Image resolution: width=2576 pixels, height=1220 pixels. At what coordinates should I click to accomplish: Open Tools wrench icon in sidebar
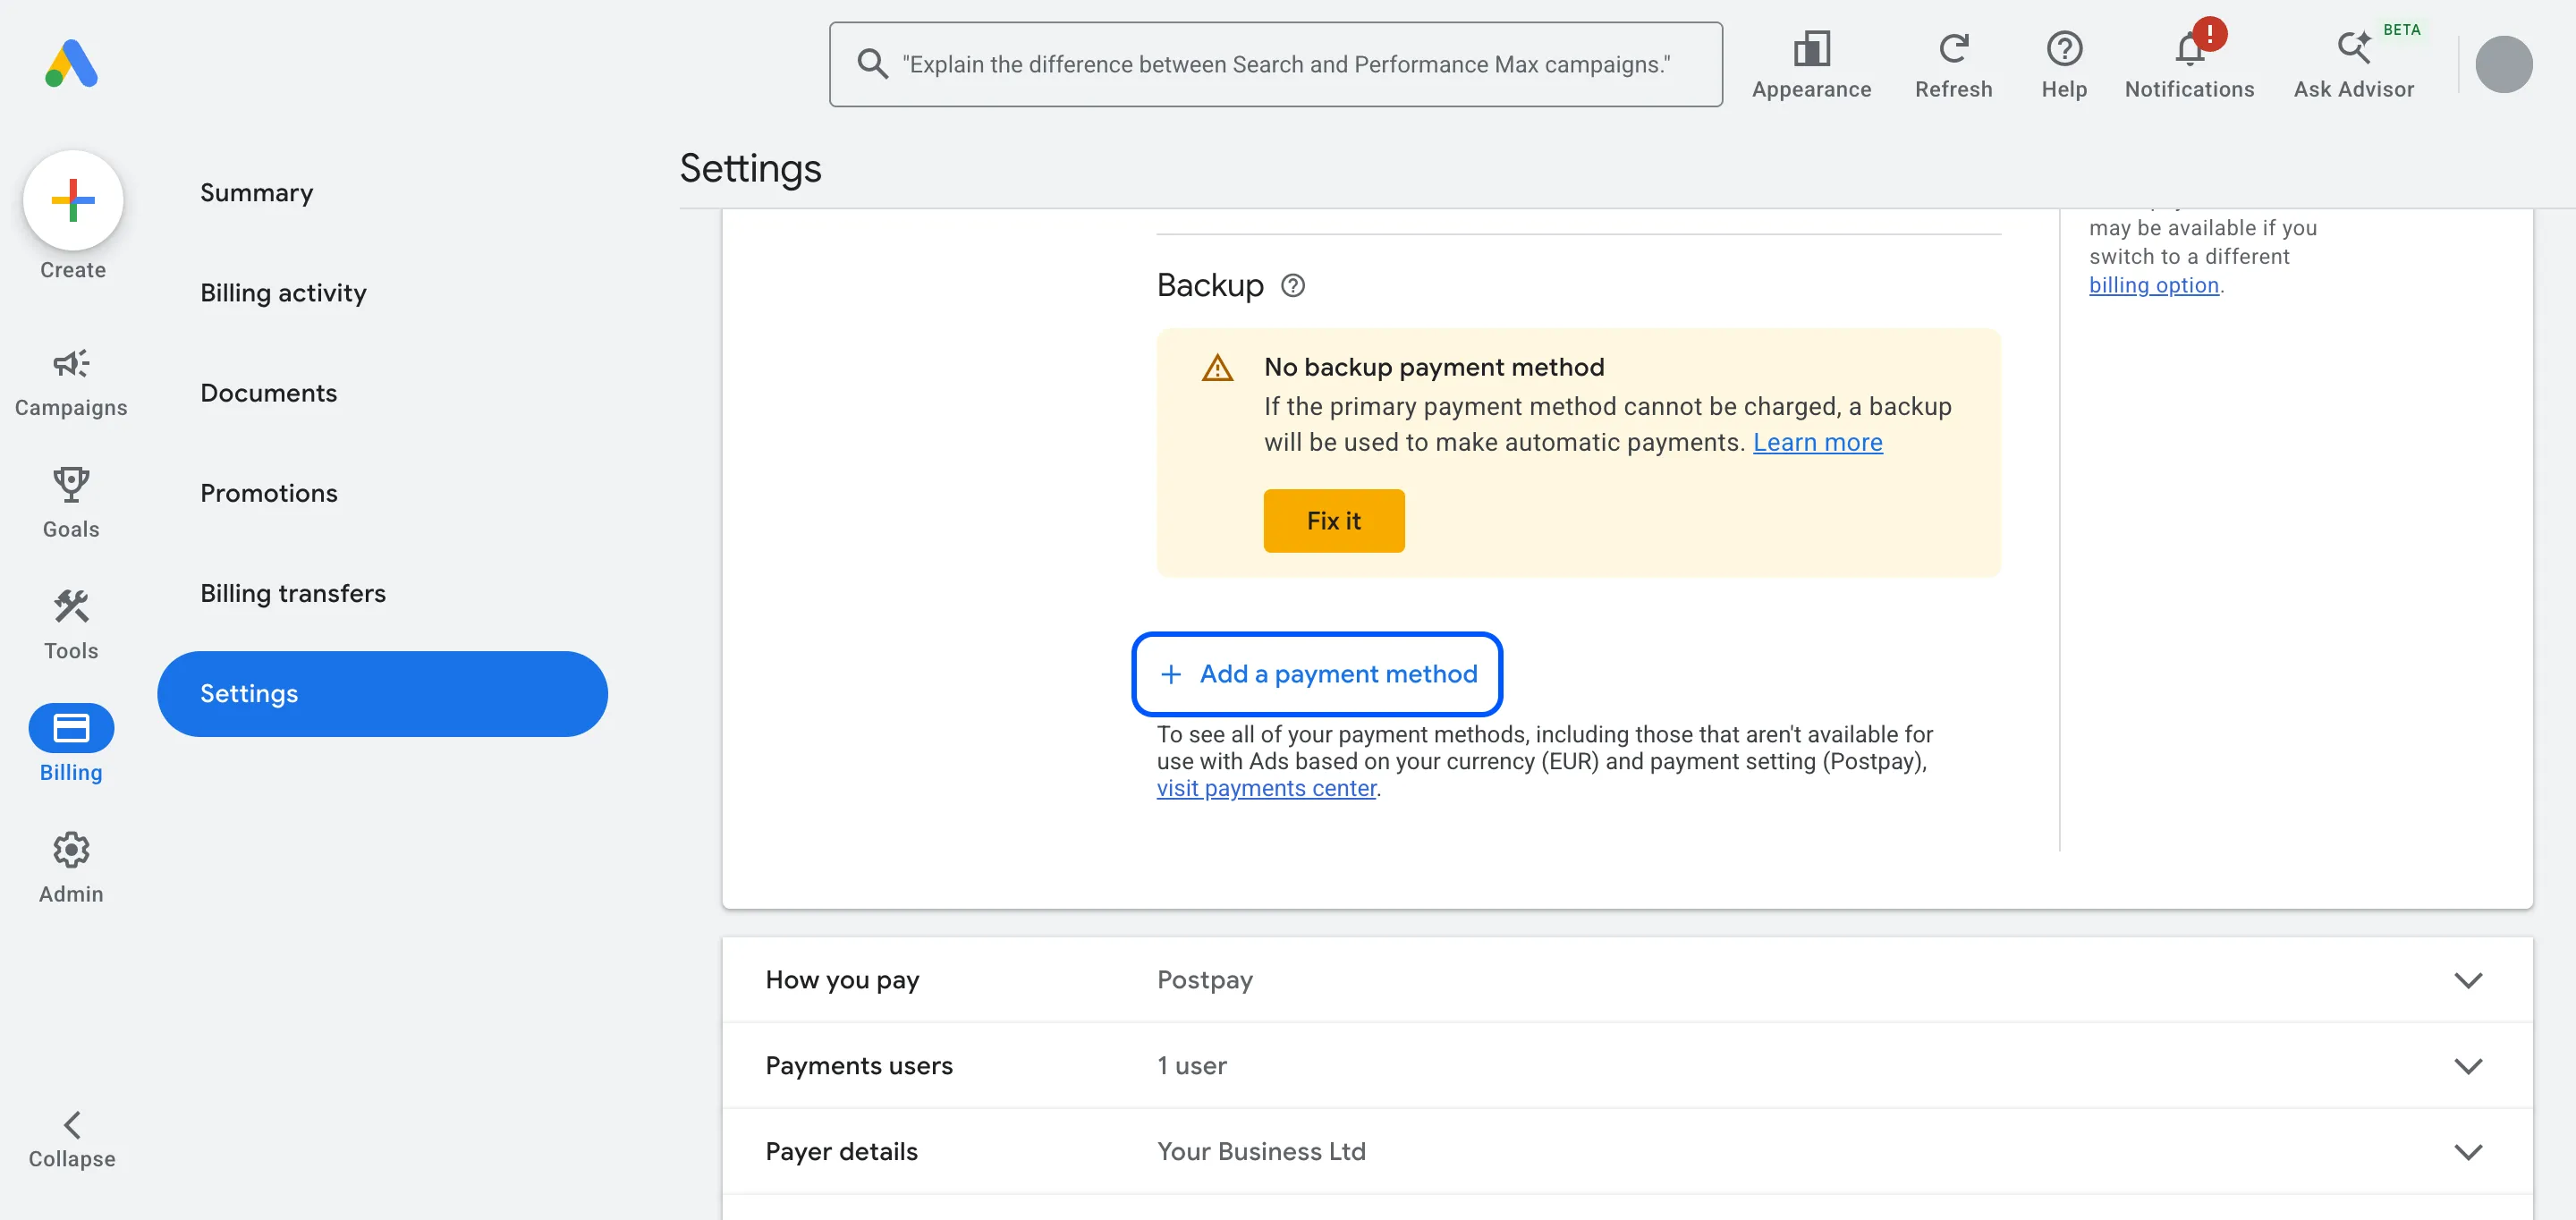(71, 606)
